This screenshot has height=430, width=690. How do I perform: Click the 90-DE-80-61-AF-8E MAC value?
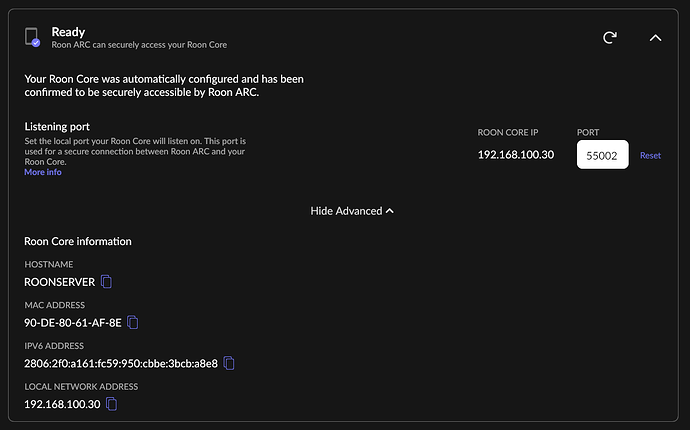tap(73, 323)
